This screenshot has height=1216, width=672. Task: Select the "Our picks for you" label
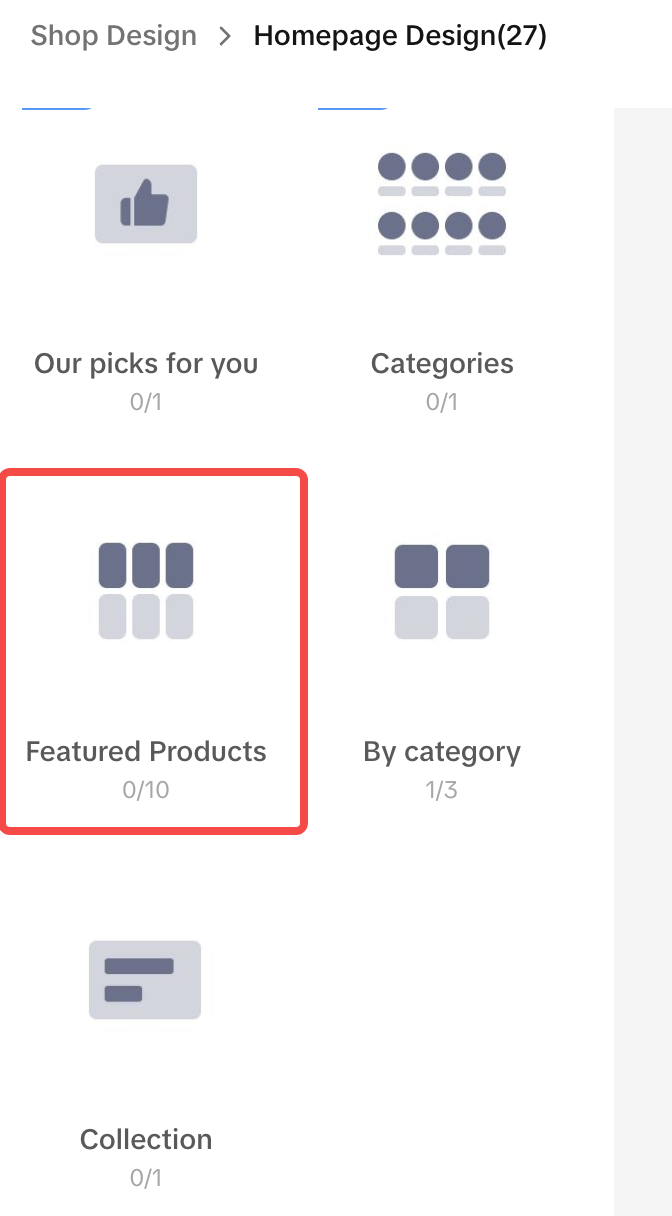coord(146,363)
